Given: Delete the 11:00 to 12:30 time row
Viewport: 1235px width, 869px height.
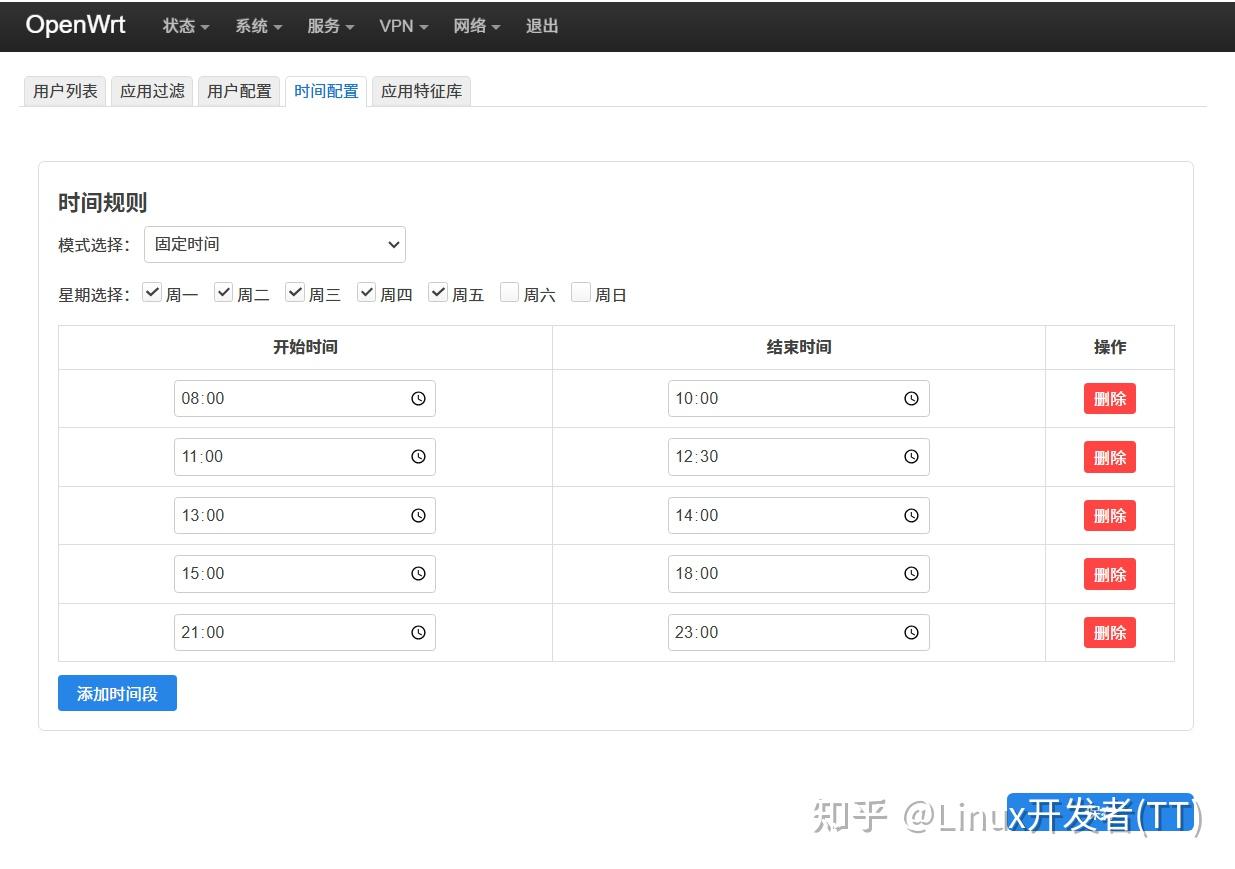Looking at the screenshot, I should (1110, 458).
